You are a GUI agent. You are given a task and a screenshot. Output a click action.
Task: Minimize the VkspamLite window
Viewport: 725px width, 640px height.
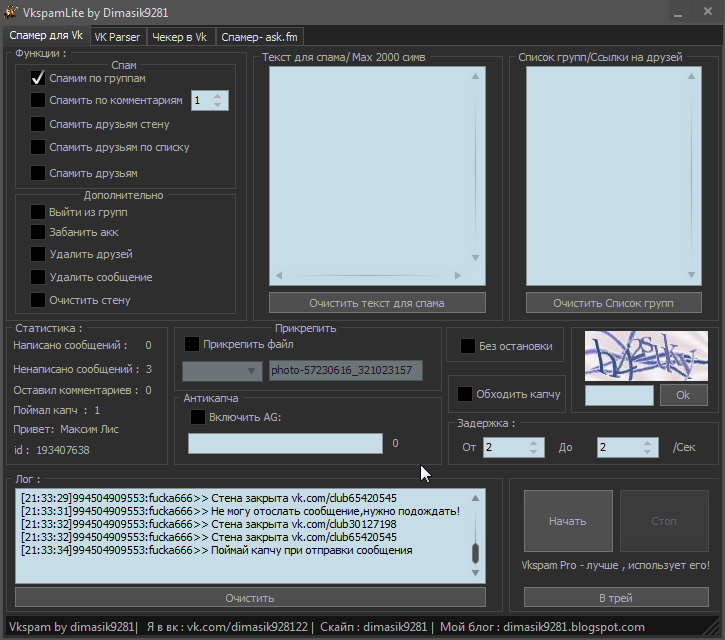pyautogui.click(x=678, y=12)
